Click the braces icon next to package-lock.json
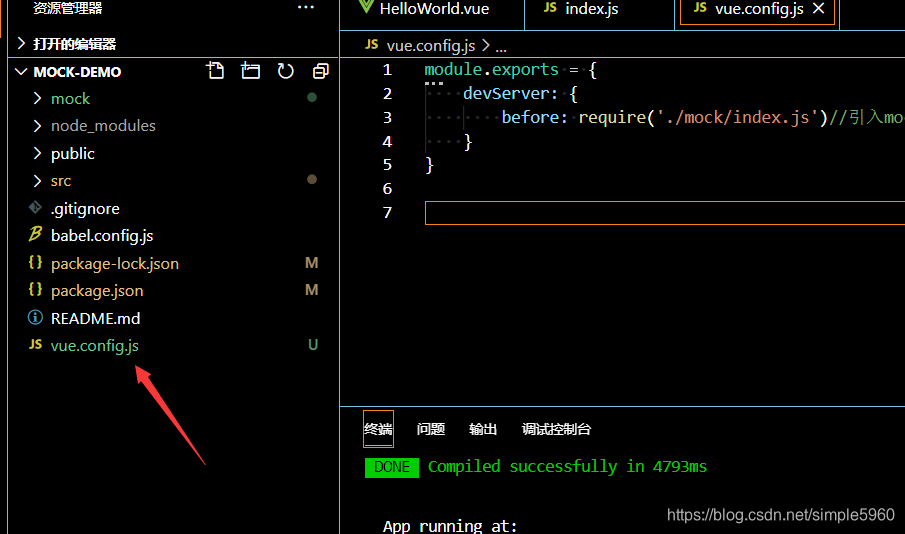Image resolution: width=905 pixels, height=534 pixels. coord(35,263)
